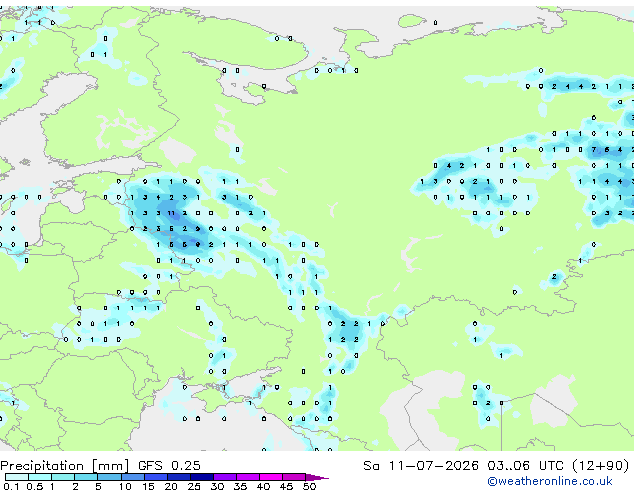634x490 pixels.
Task: Click the 10–15 mm legend color swatch
Action: tap(133, 477)
